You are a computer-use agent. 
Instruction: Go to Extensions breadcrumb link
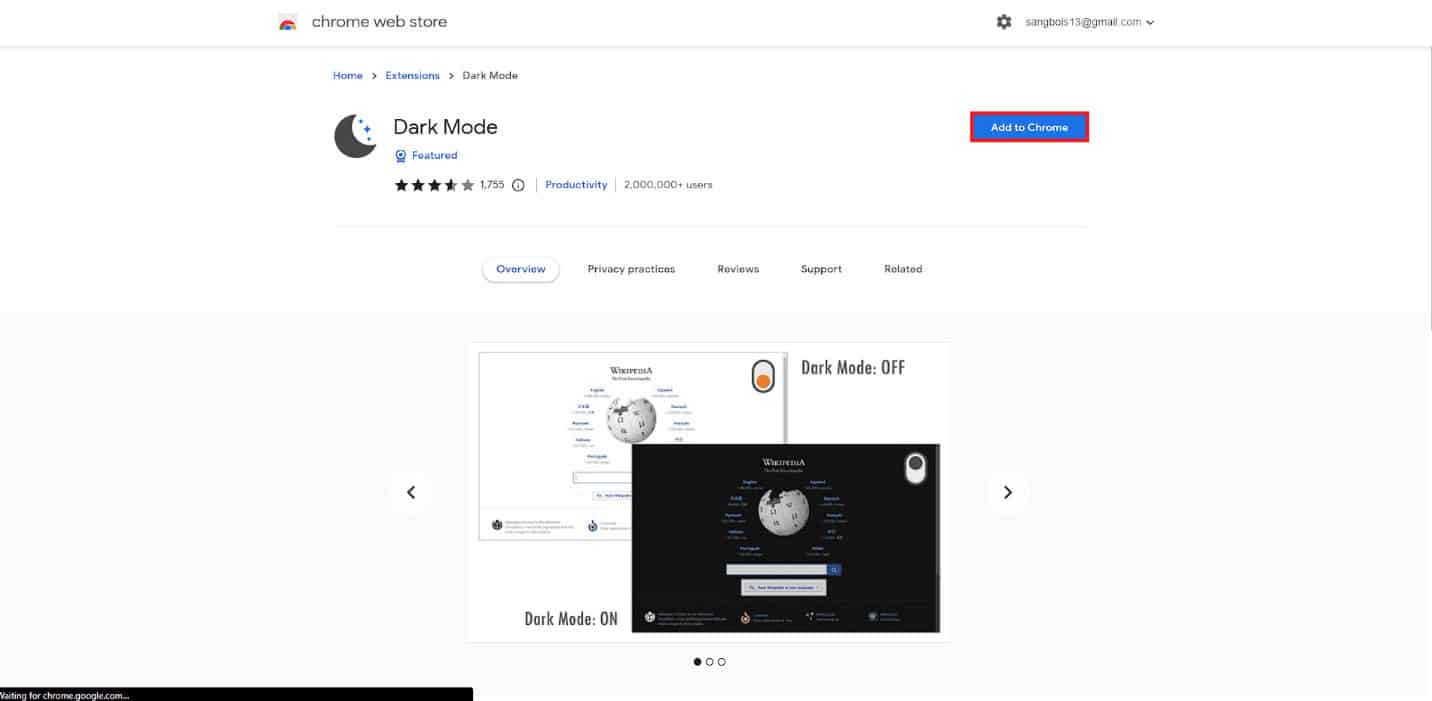click(x=412, y=76)
